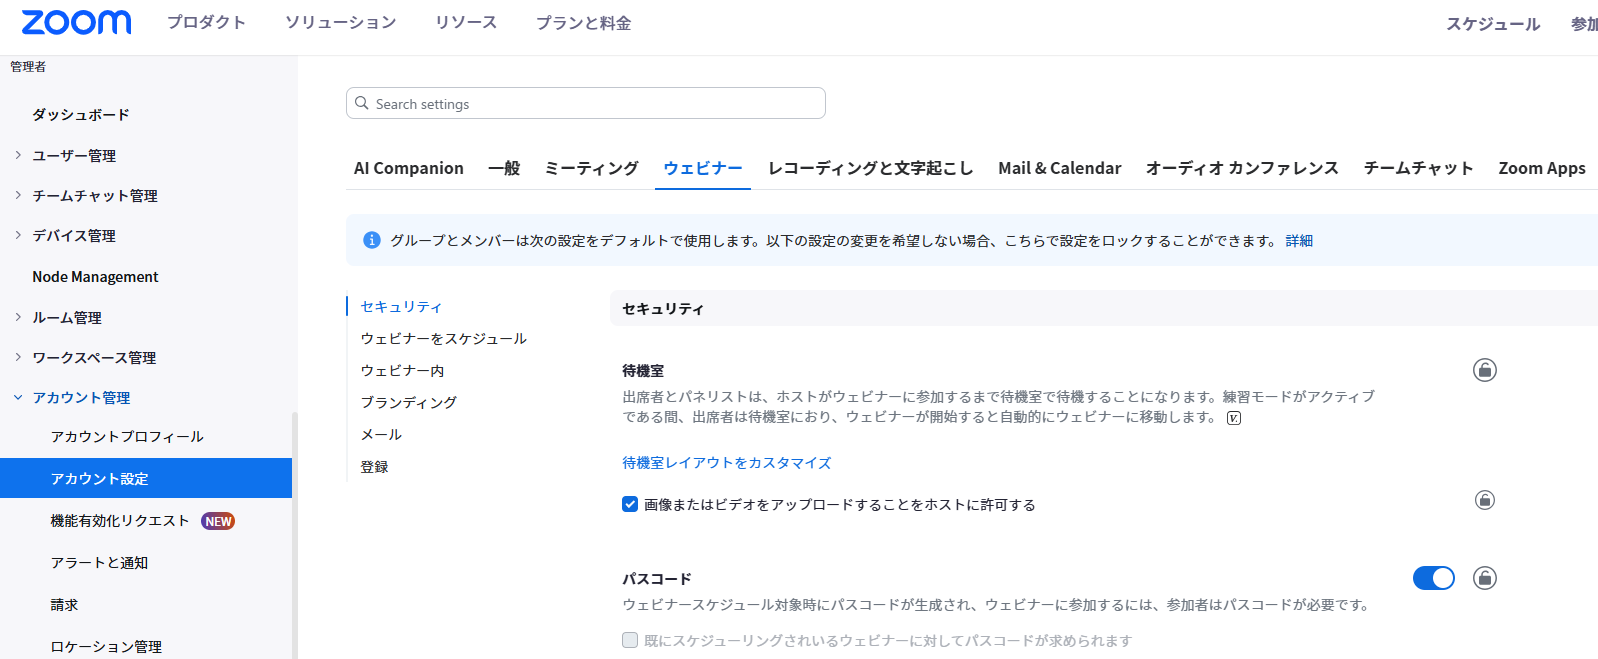This screenshot has width=1598, height=659.
Task: Open ダッシュボード in sidebar
Action: click(x=81, y=114)
